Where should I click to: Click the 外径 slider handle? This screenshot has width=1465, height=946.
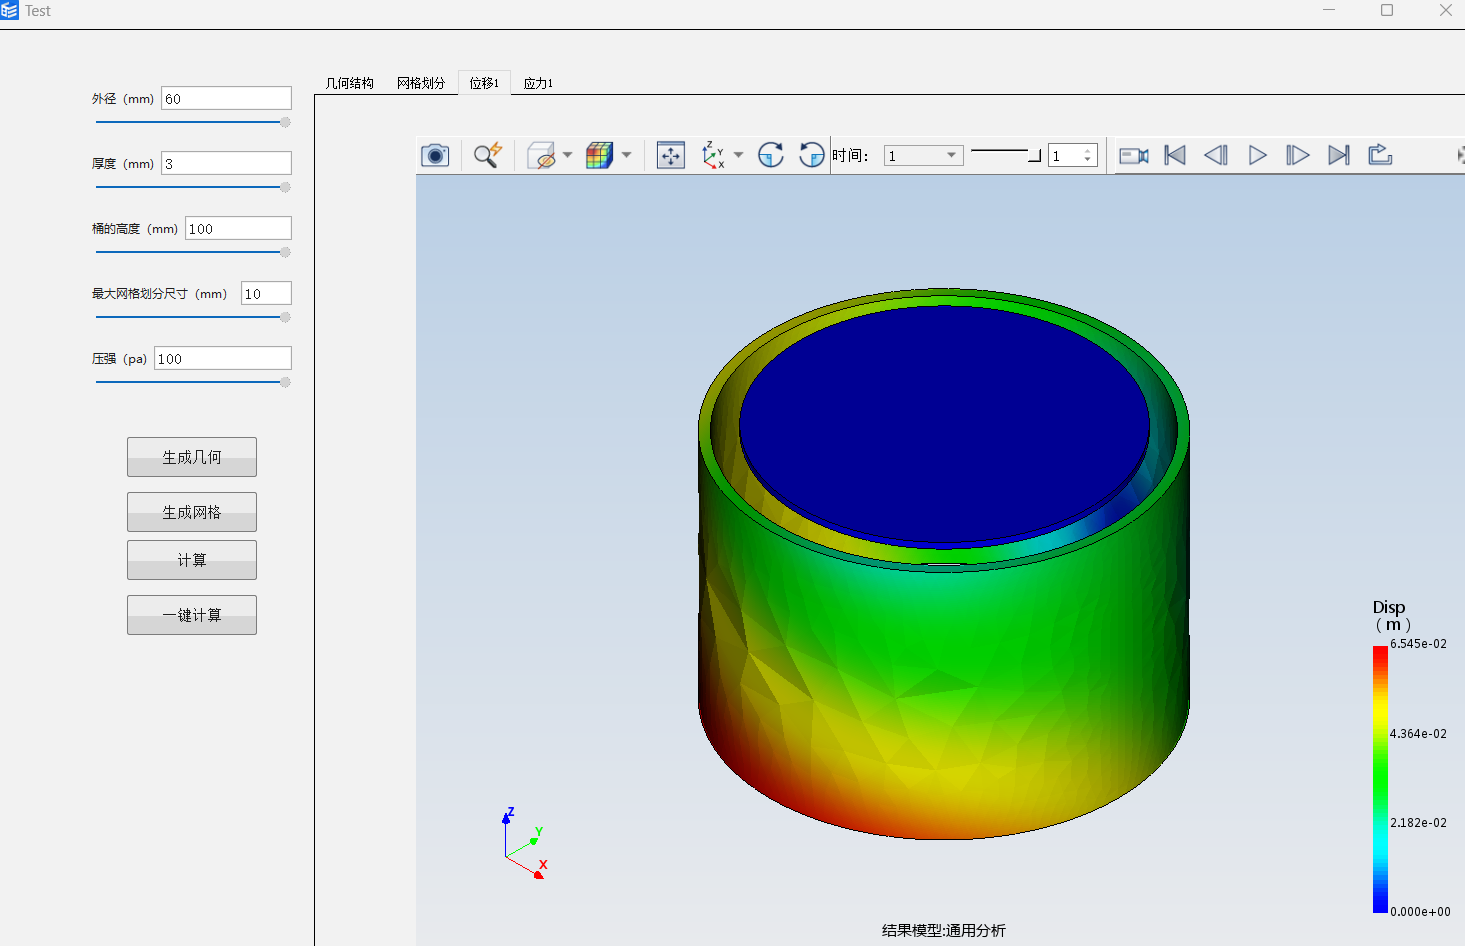coord(285,122)
